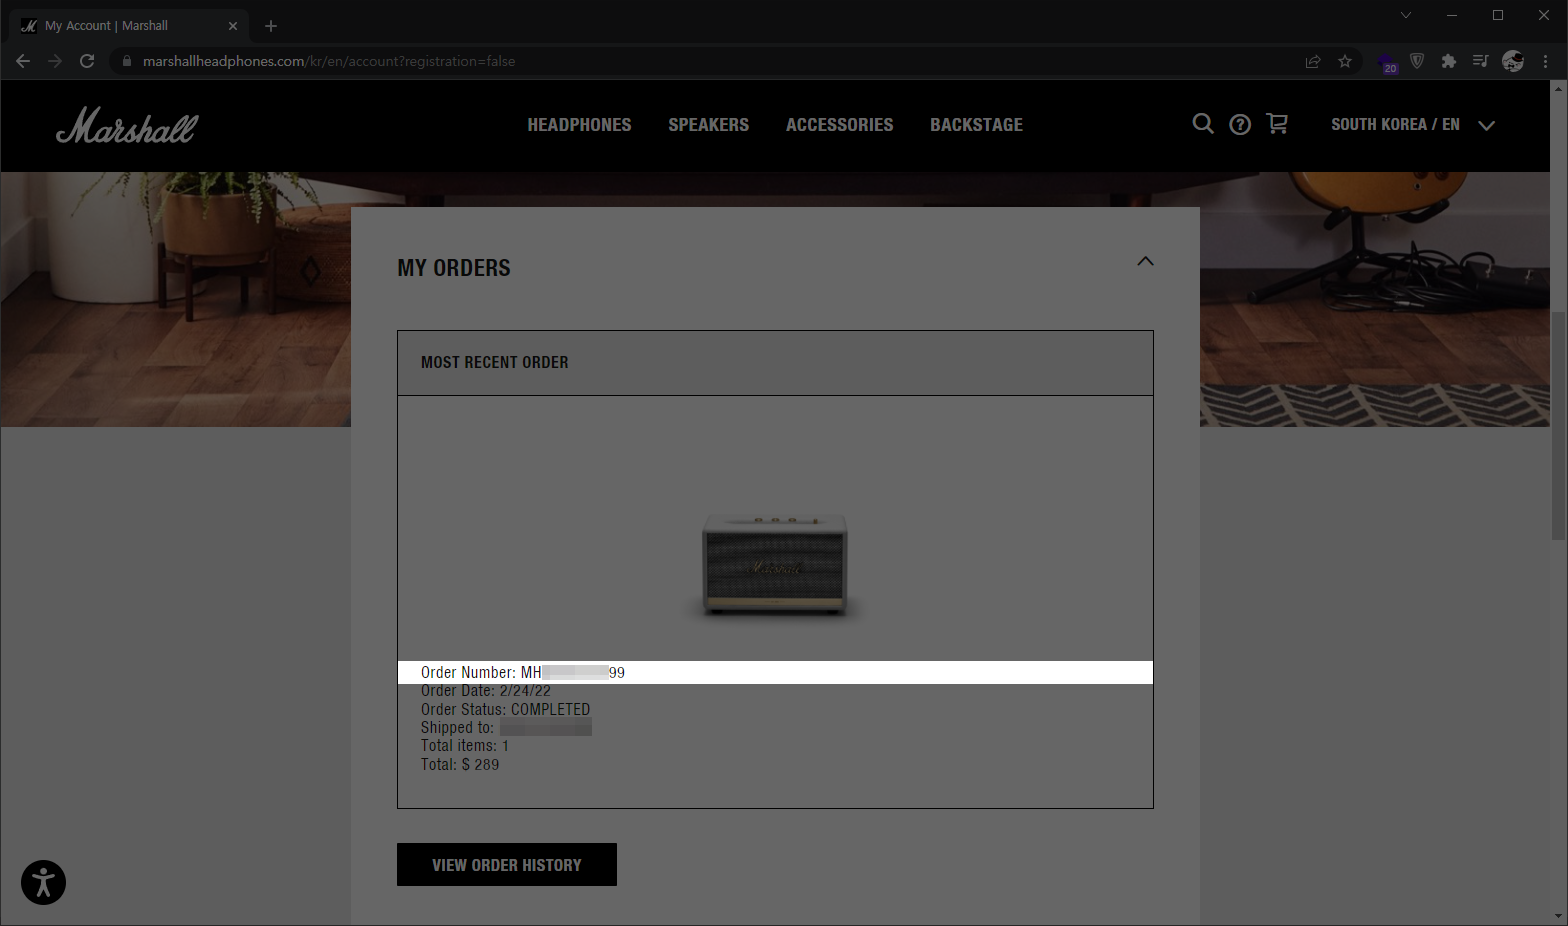Click the Shipped to line
Image resolution: width=1568 pixels, height=926 pixels.
(x=506, y=728)
